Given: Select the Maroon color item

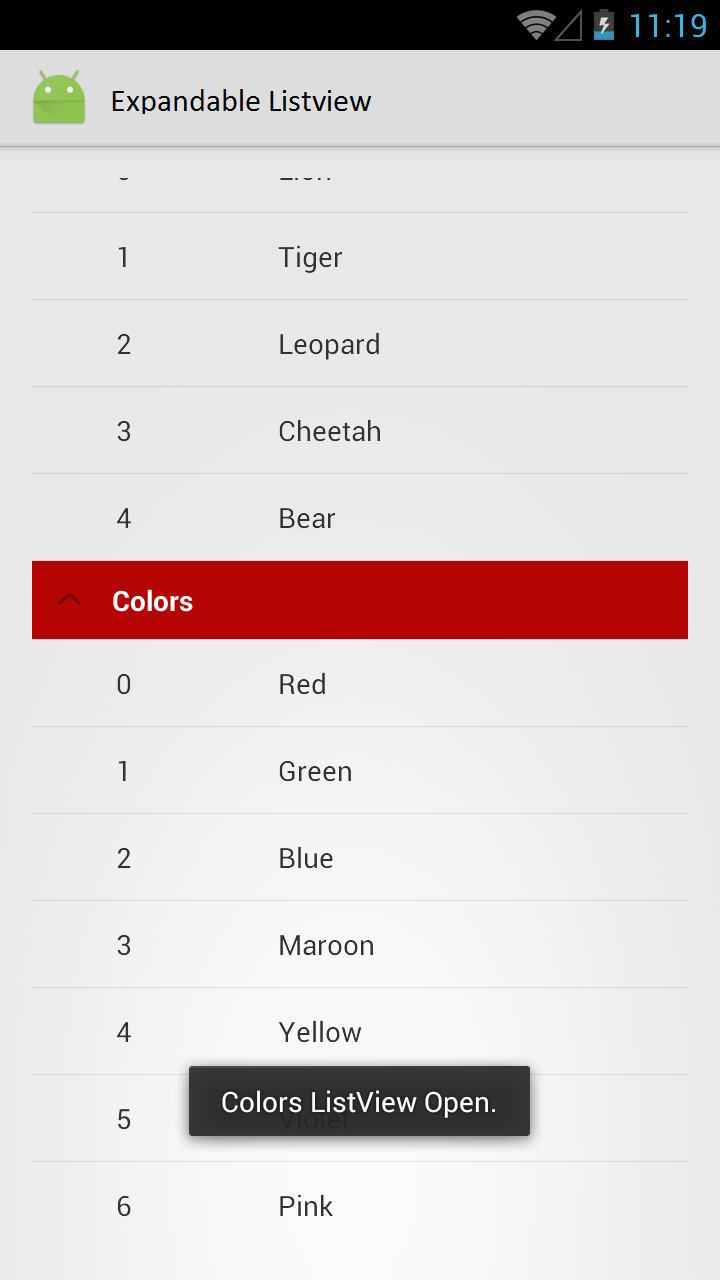Looking at the screenshot, I should (360, 945).
